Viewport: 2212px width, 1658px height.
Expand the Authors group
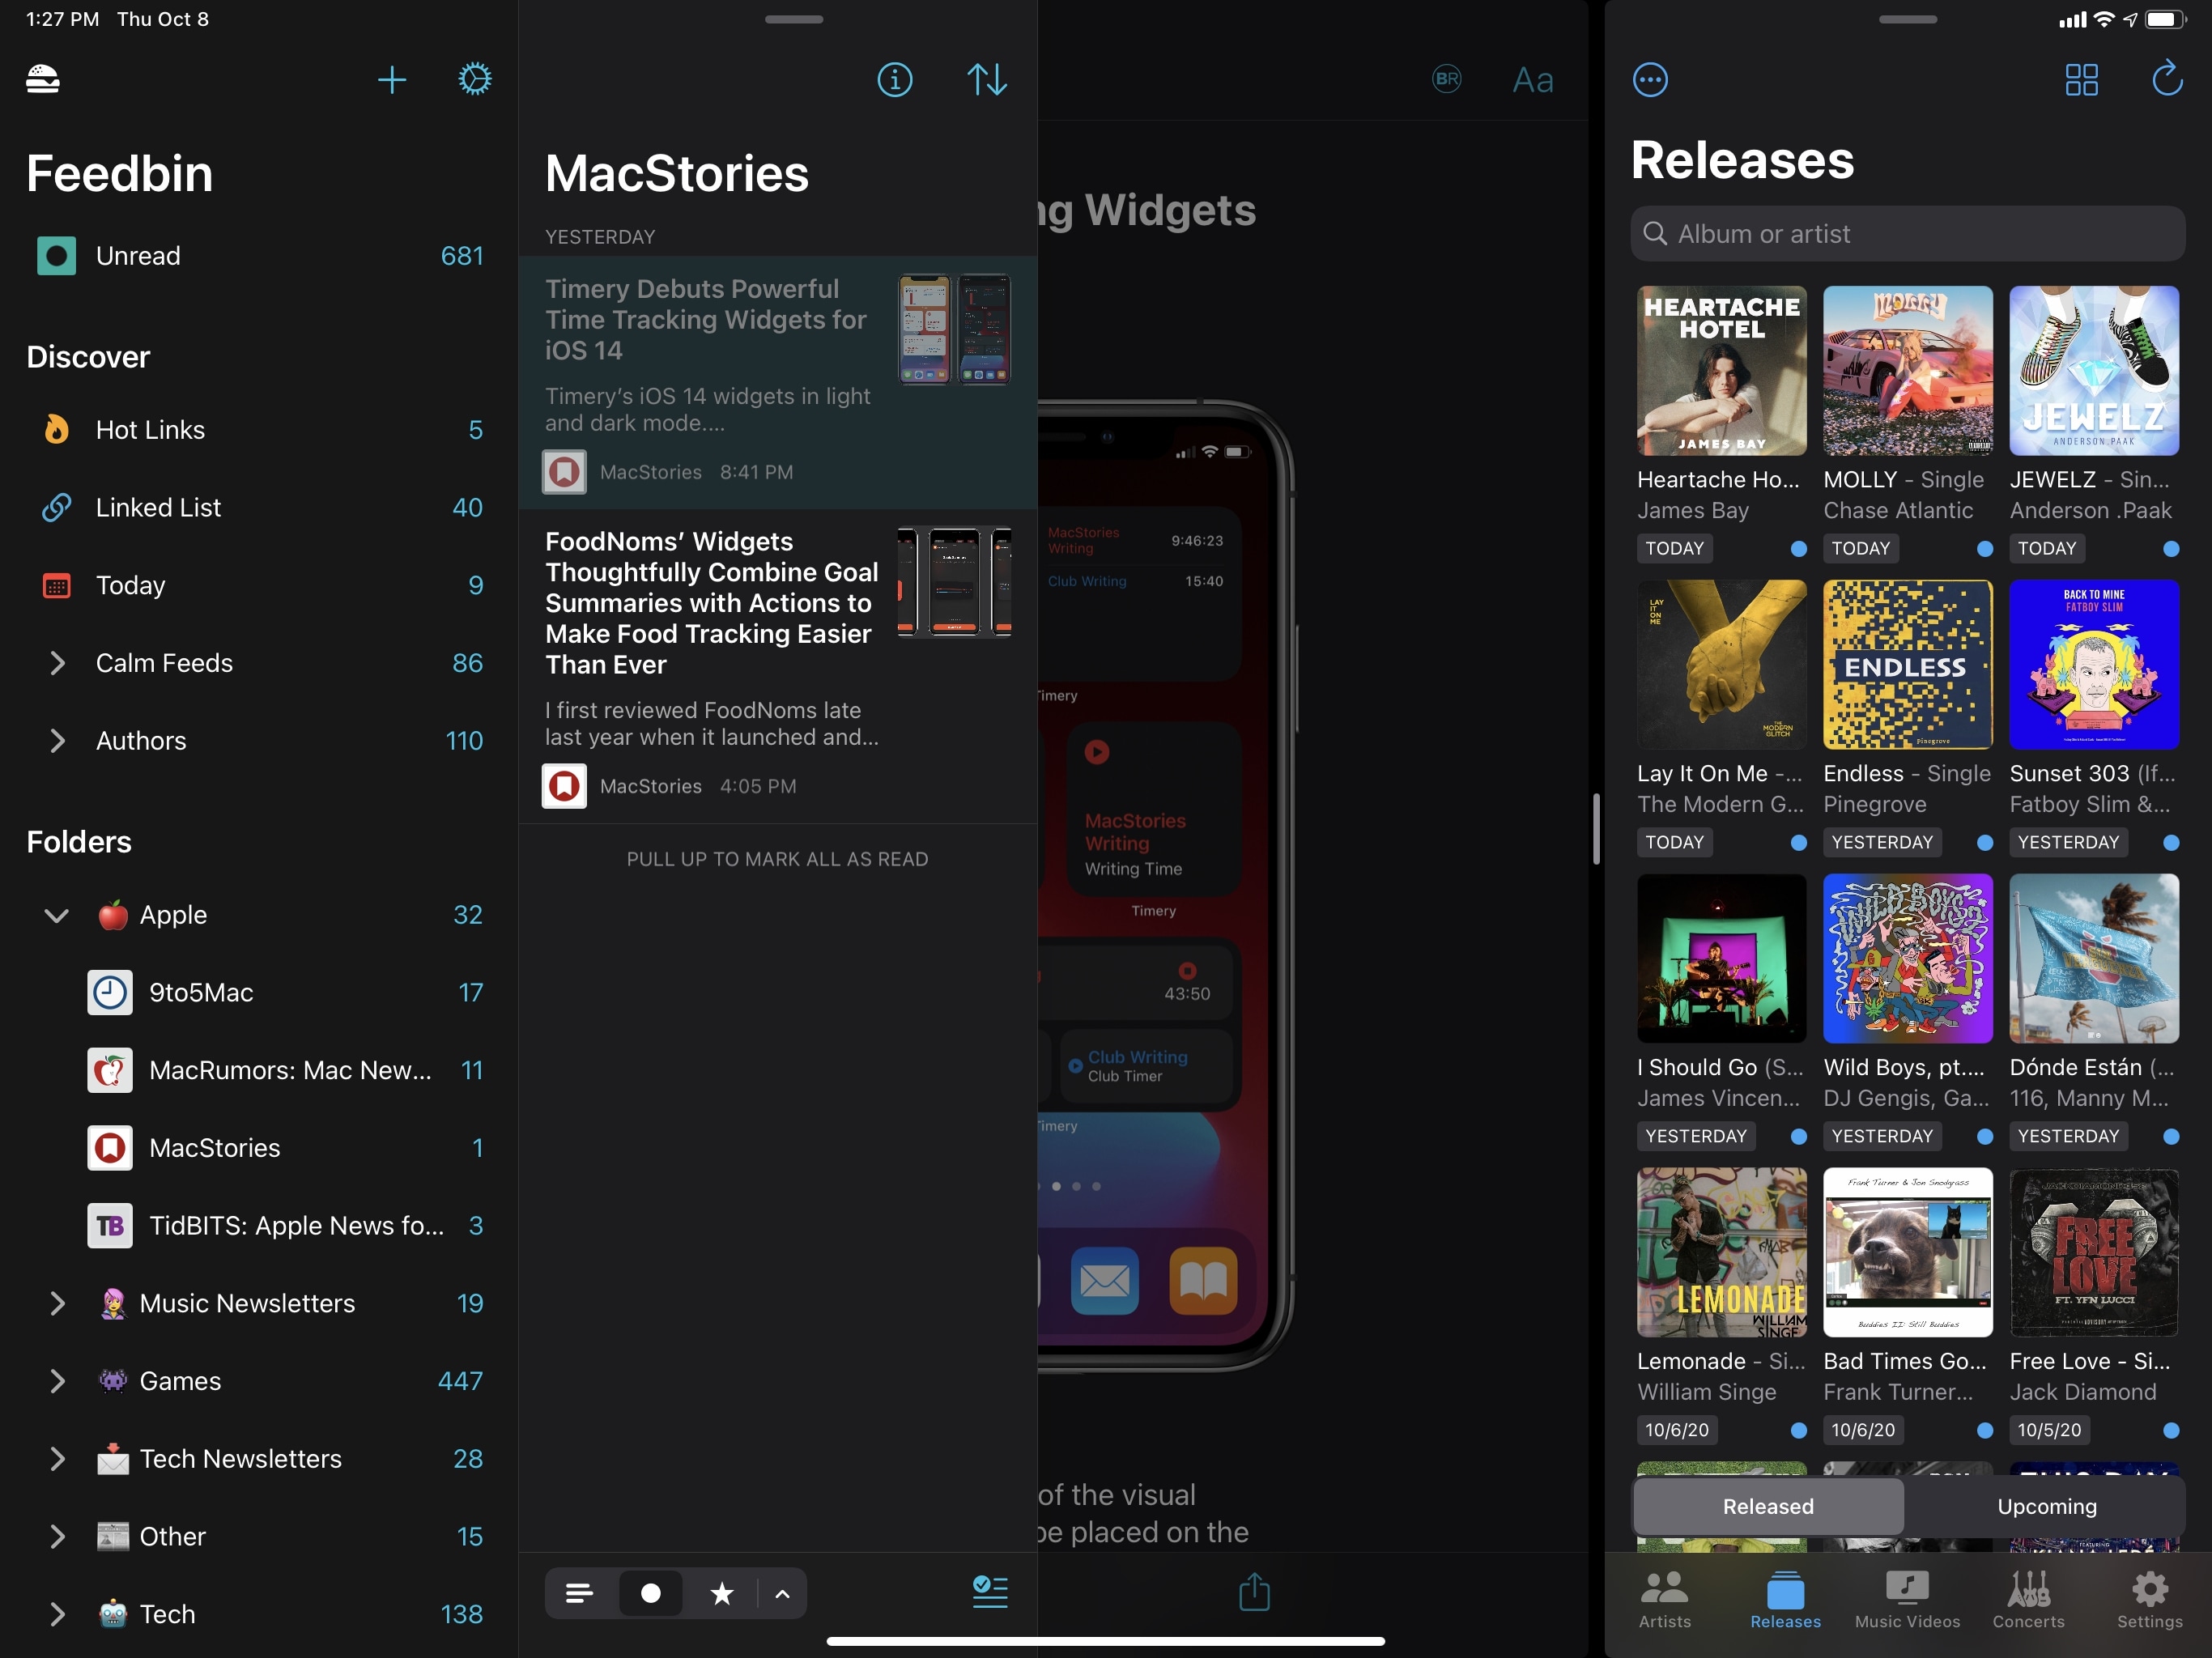(57, 741)
